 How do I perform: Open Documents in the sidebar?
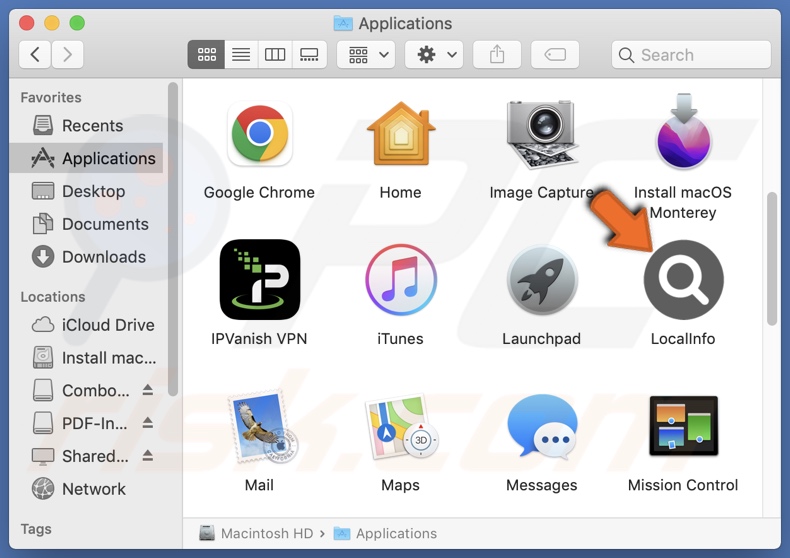tap(86, 224)
